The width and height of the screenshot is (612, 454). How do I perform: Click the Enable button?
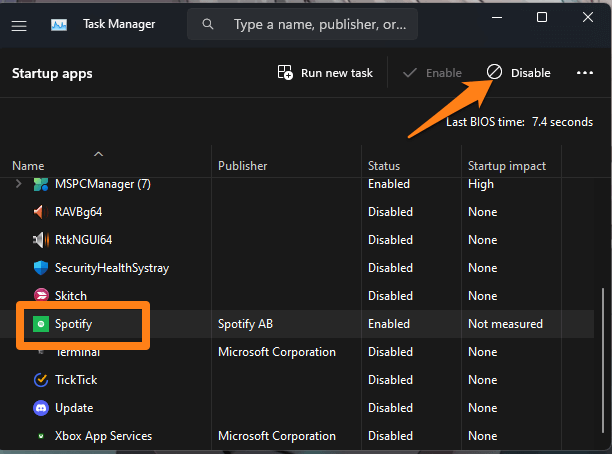pyautogui.click(x=432, y=73)
